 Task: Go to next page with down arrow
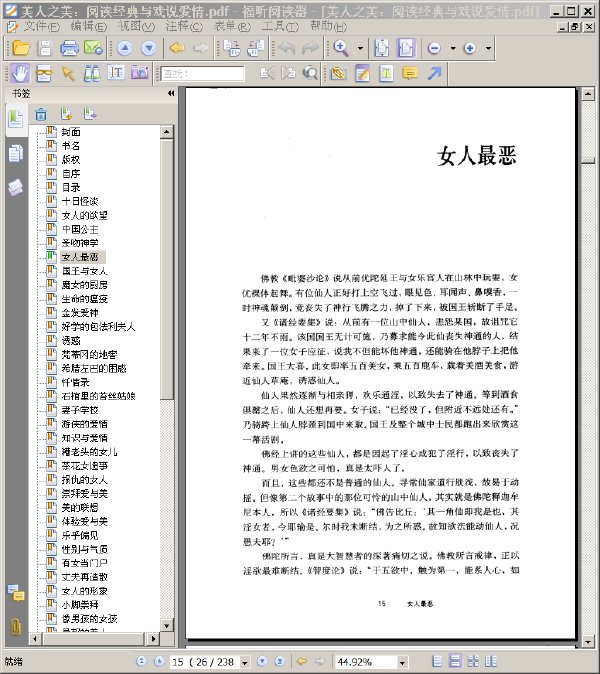(149, 48)
